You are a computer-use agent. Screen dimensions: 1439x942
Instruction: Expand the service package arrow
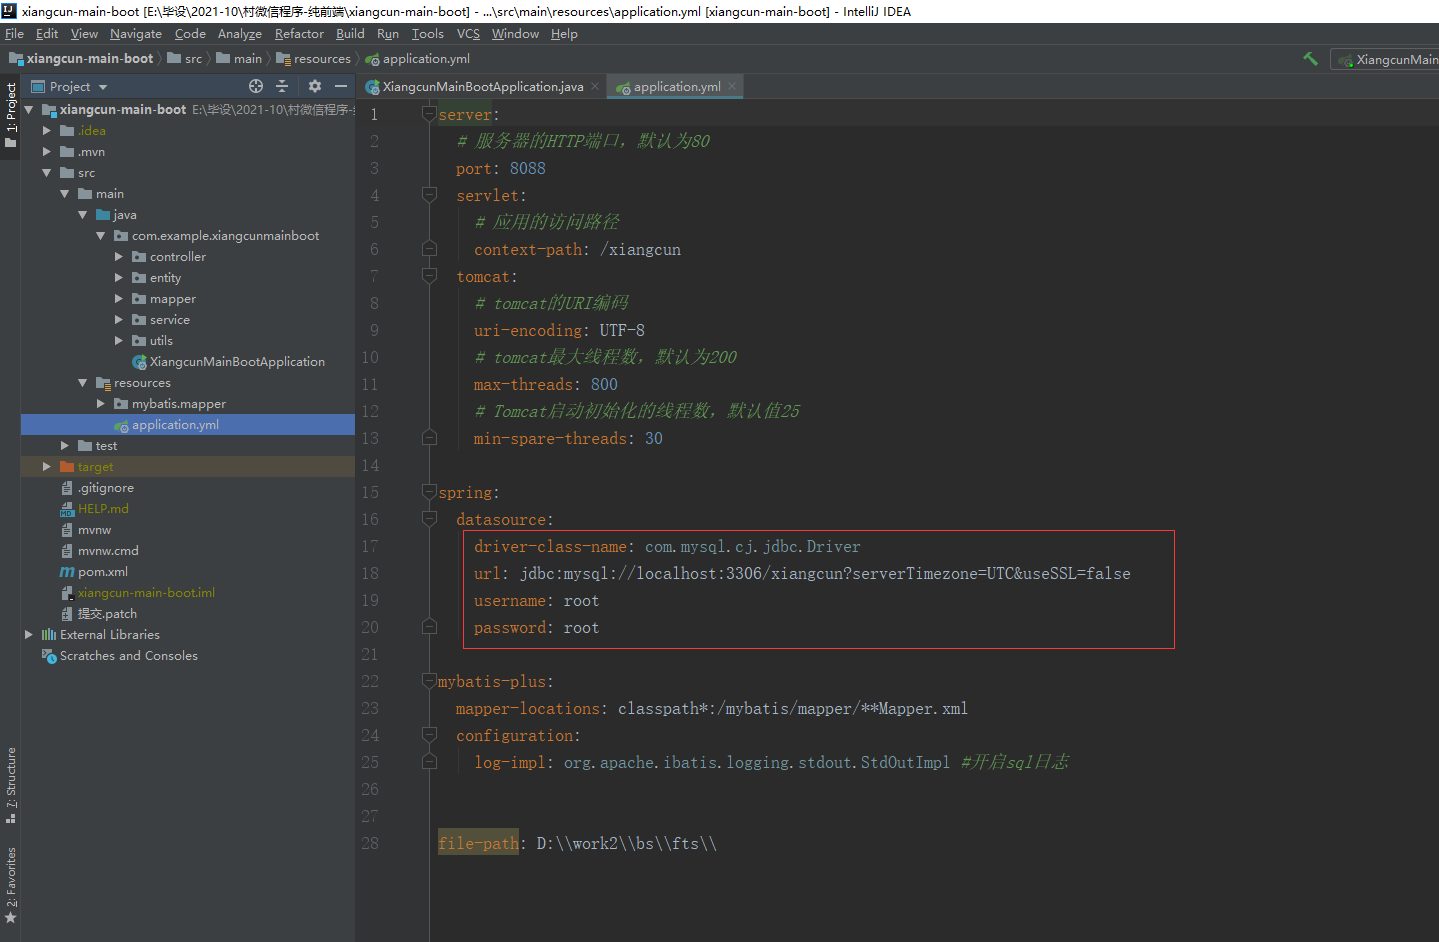point(119,320)
